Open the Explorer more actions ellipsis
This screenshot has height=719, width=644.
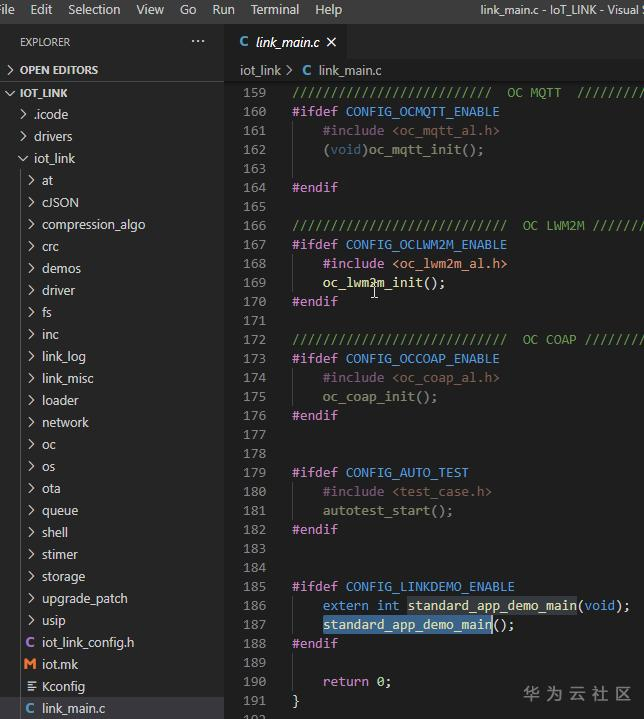pyautogui.click(x=198, y=42)
